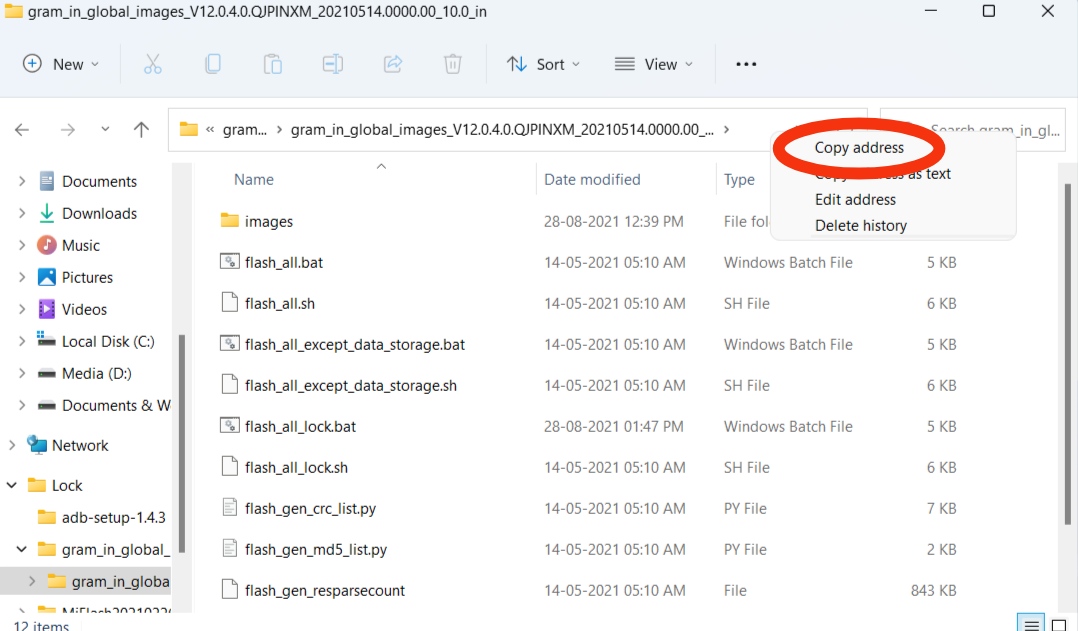
Task: Click the Paste icon in the toolbar
Action: pyautogui.click(x=271, y=63)
